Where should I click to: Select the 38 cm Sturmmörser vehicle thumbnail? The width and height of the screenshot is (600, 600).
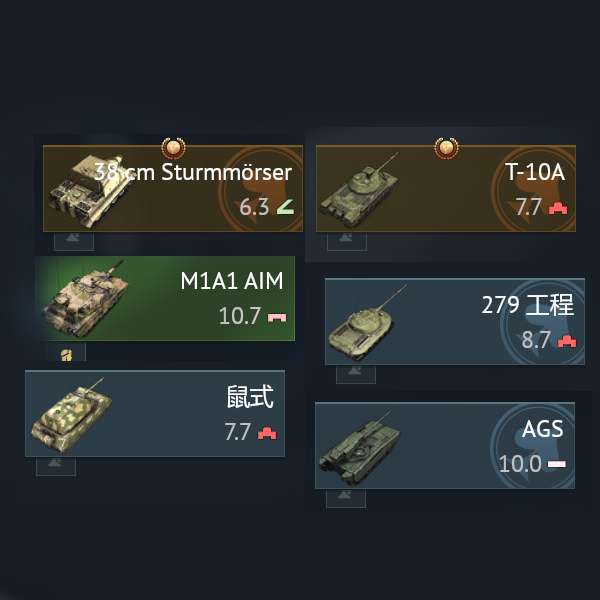tap(89, 190)
